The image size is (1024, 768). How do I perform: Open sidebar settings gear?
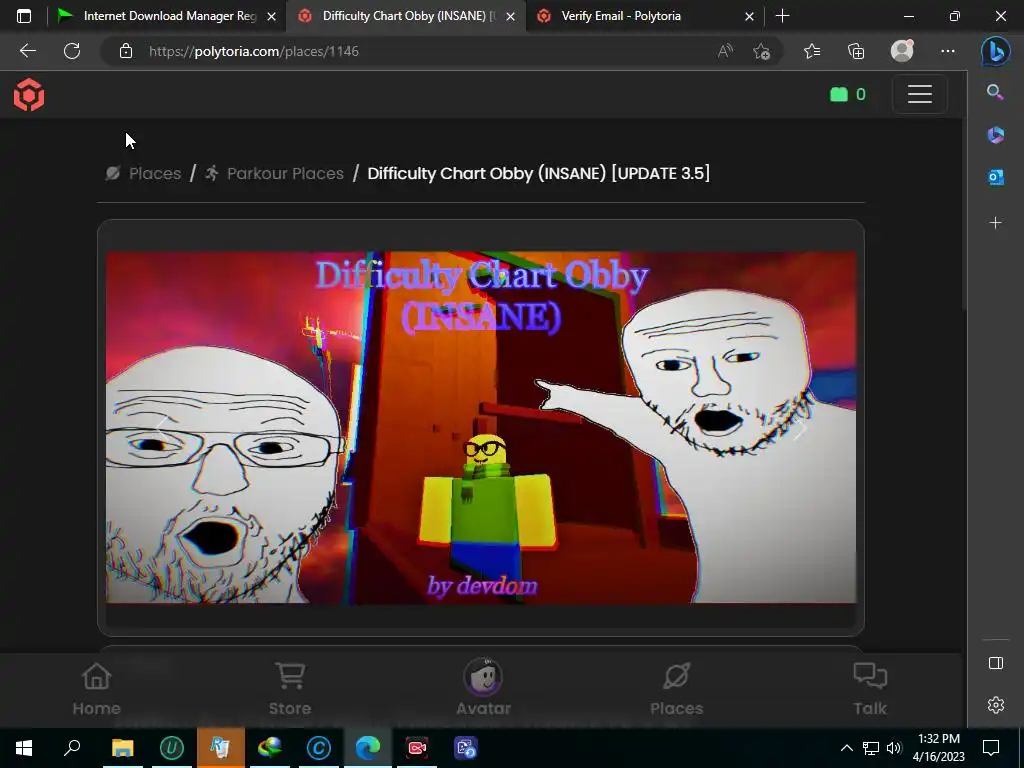(x=995, y=705)
